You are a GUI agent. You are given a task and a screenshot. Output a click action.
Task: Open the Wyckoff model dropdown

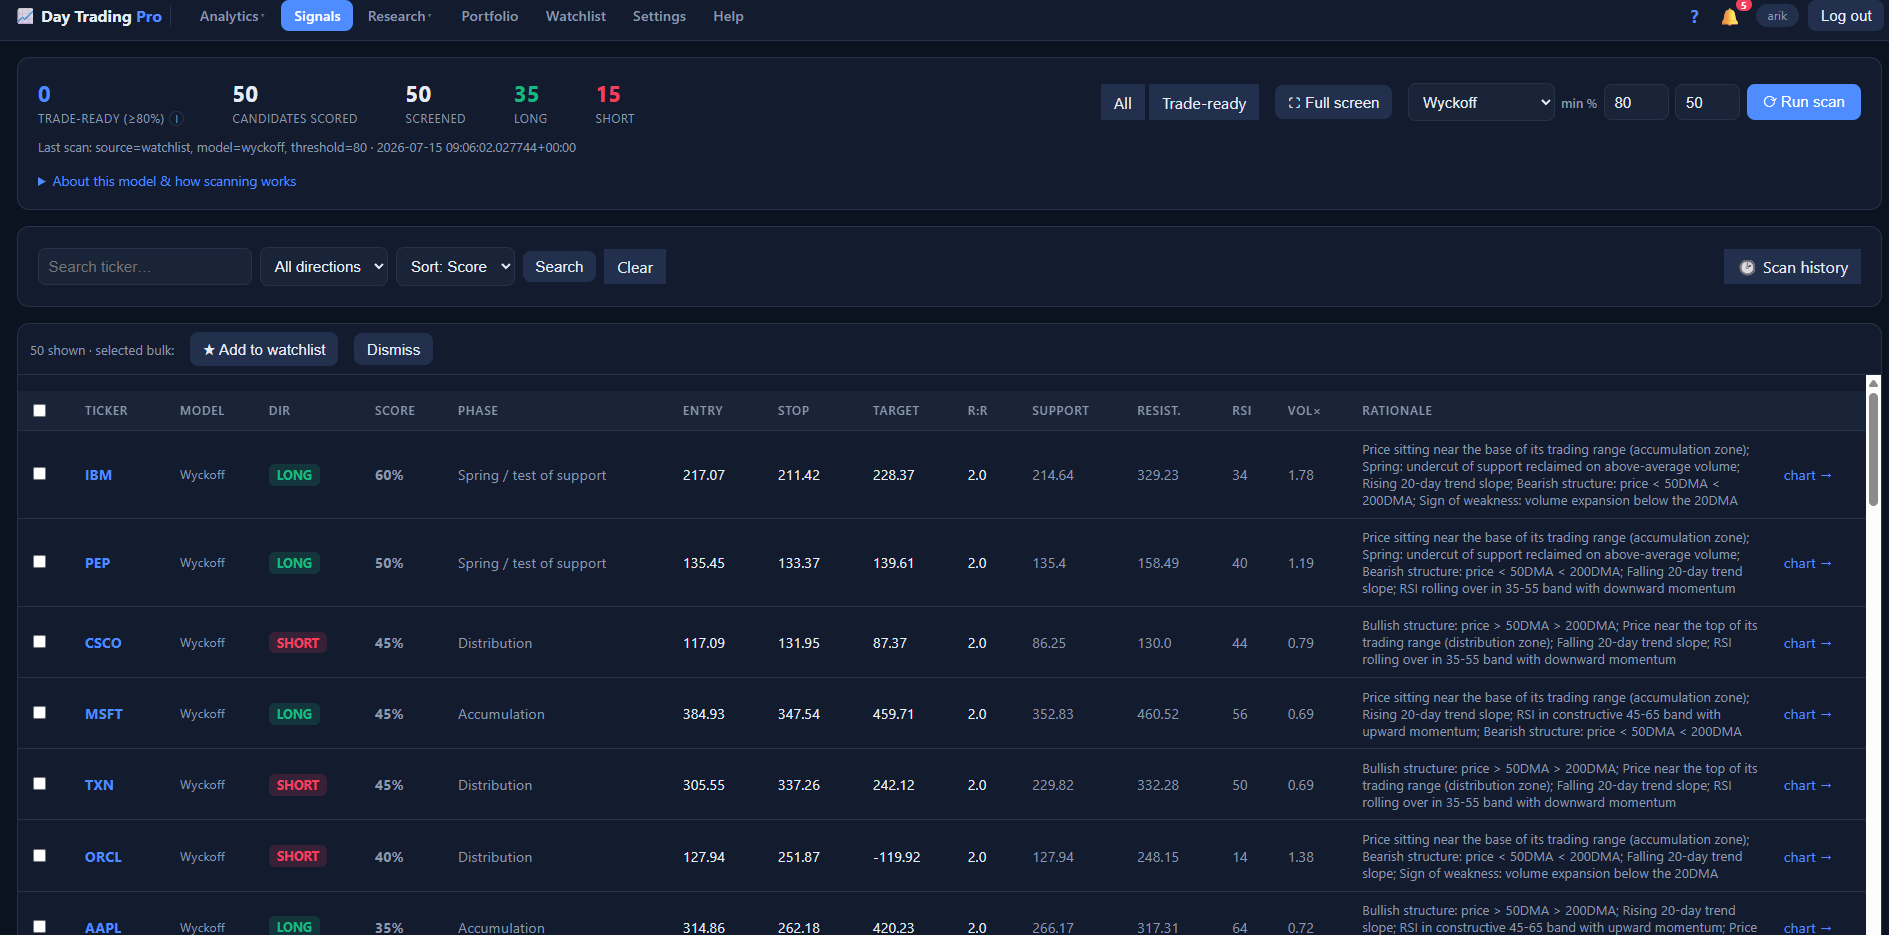pos(1481,102)
